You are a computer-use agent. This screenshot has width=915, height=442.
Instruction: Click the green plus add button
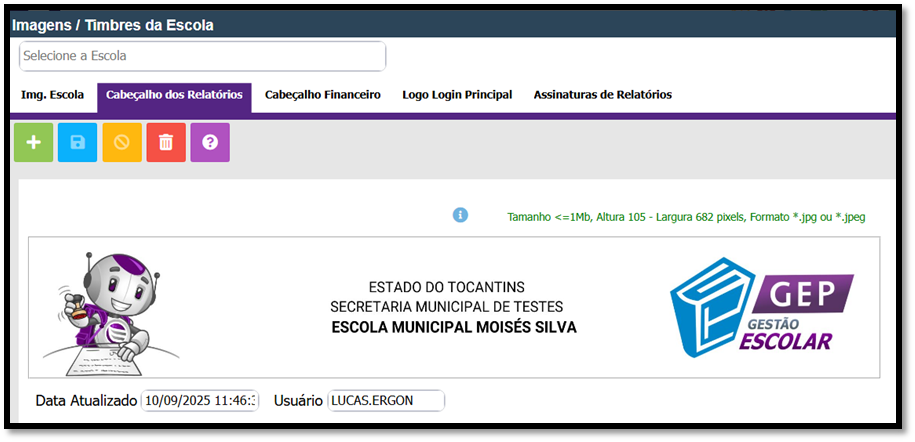(x=34, y=142)
